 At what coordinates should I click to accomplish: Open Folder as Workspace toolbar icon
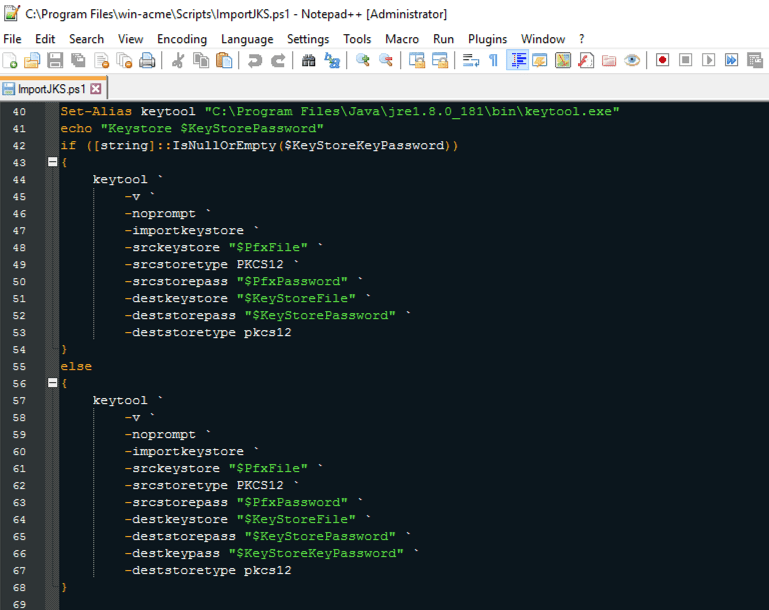pos(609,60)
